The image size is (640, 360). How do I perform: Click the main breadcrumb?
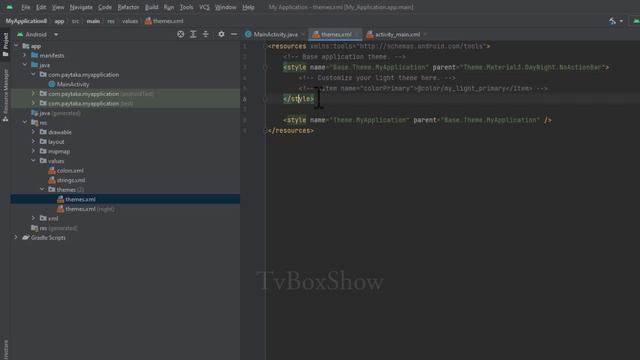(x=93, y=21)
